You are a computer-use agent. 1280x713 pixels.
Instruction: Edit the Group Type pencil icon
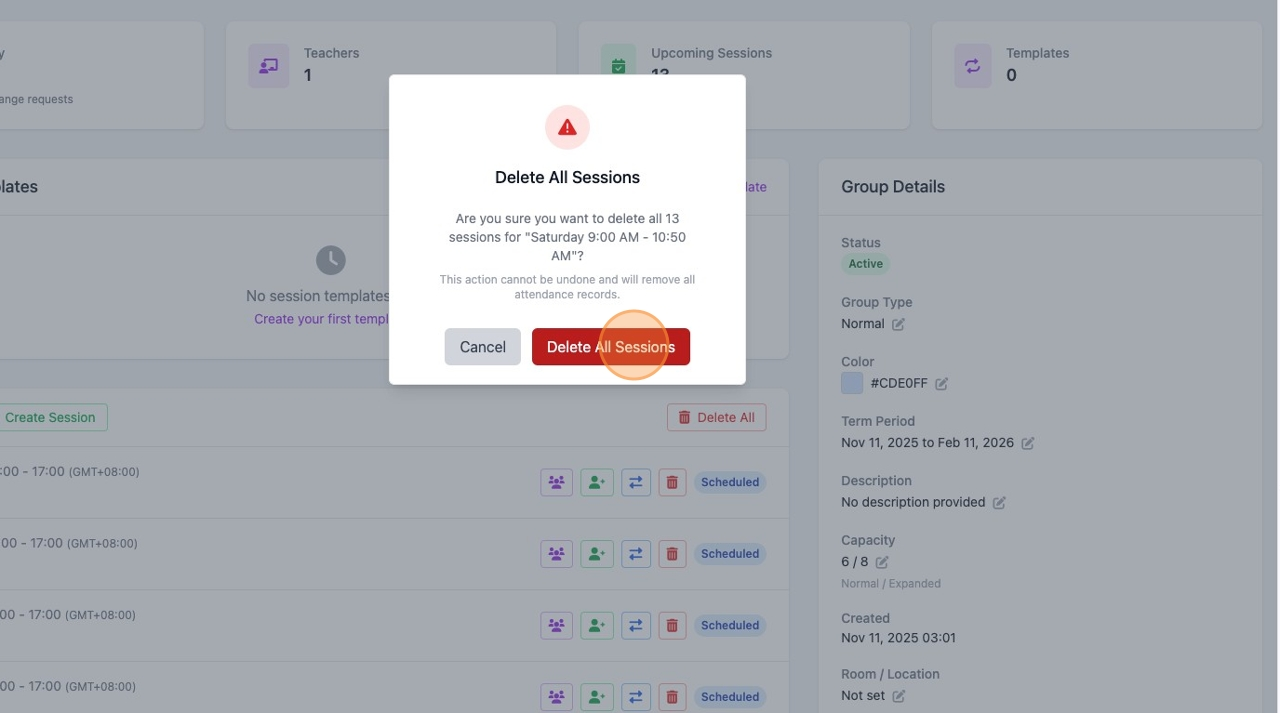tap(898, 324)
